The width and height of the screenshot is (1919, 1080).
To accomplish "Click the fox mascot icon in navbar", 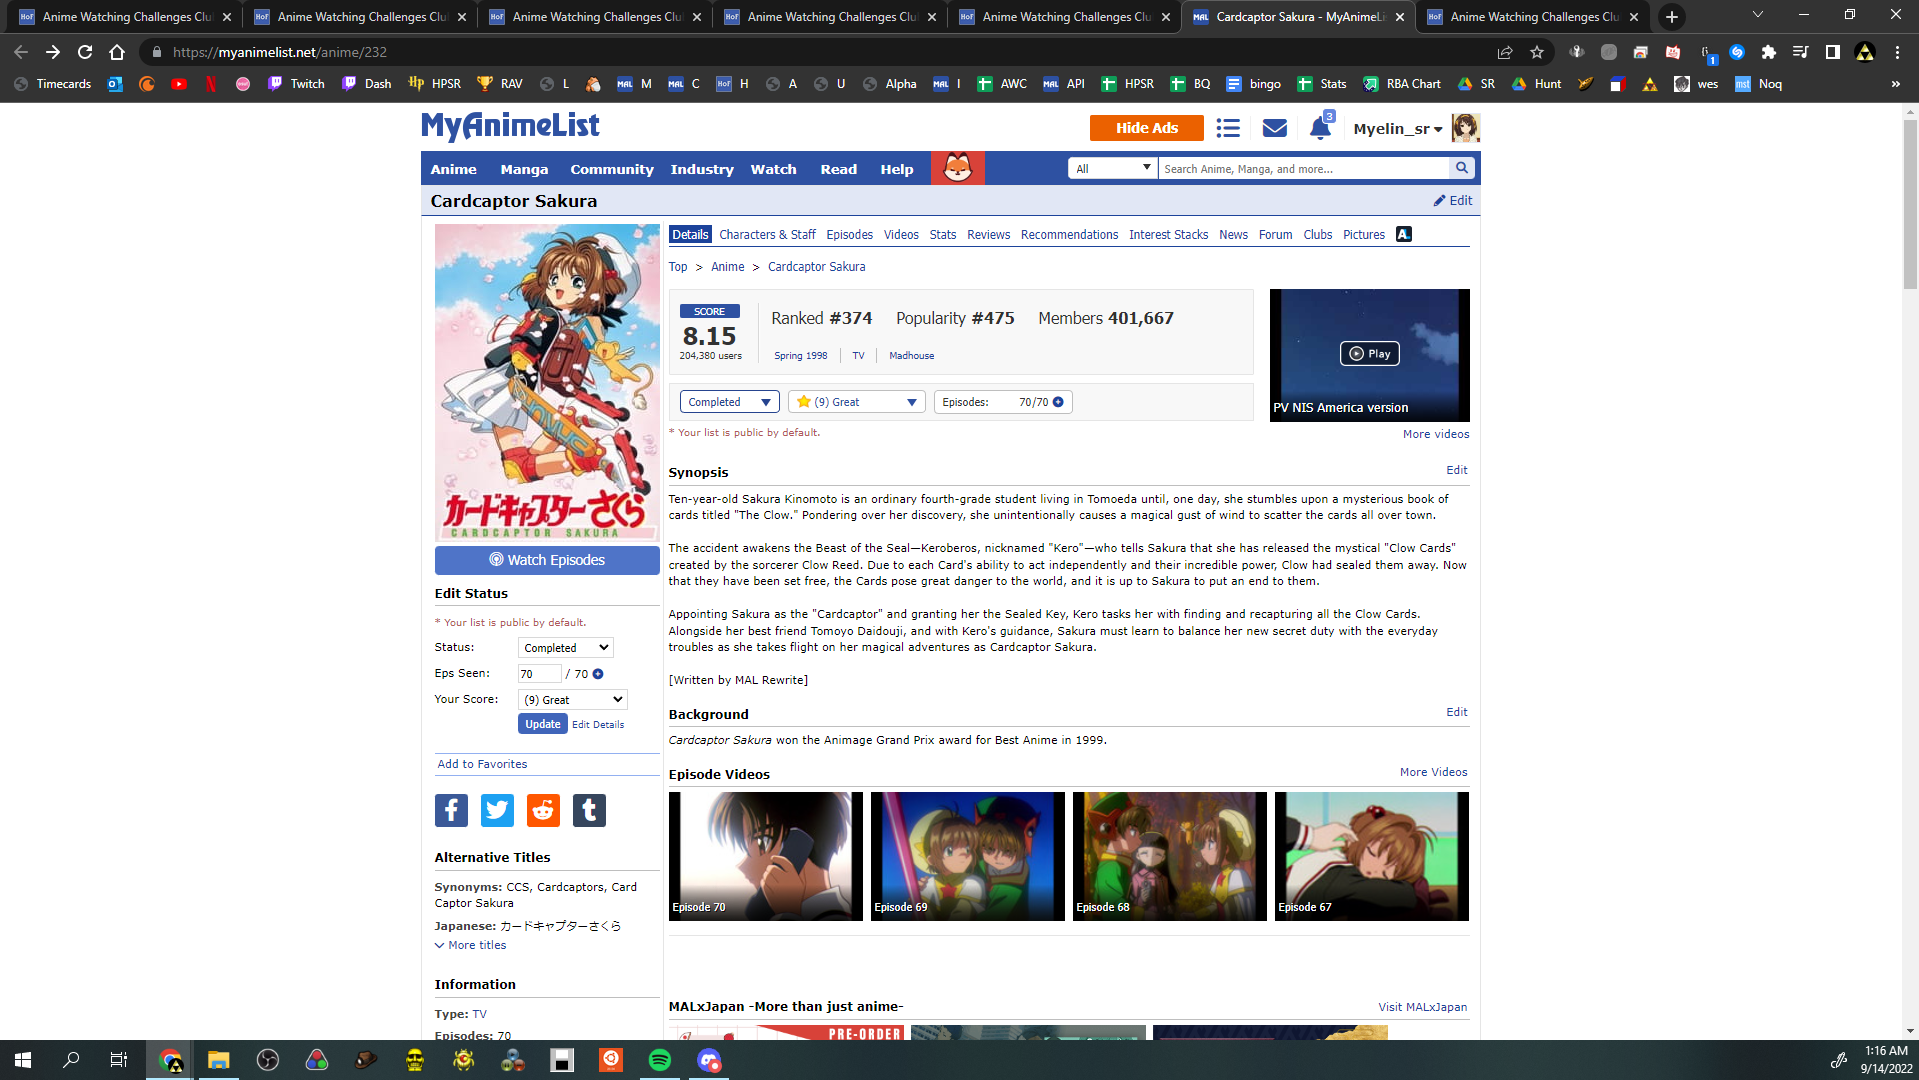I will coord(957,168).
